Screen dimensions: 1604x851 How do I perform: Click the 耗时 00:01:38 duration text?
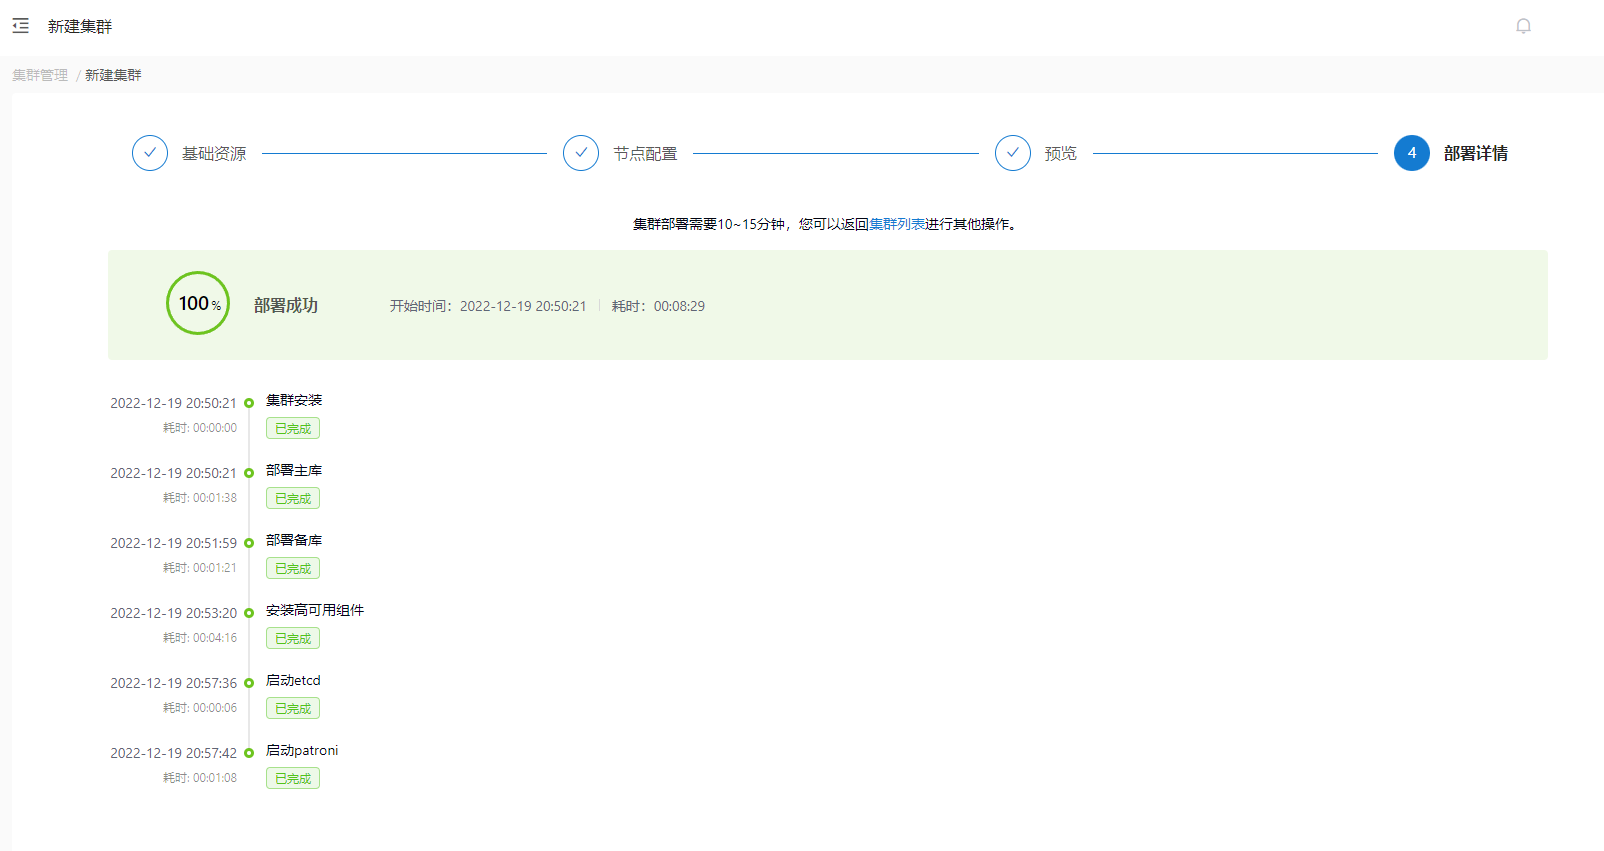(x=200, y=497)
